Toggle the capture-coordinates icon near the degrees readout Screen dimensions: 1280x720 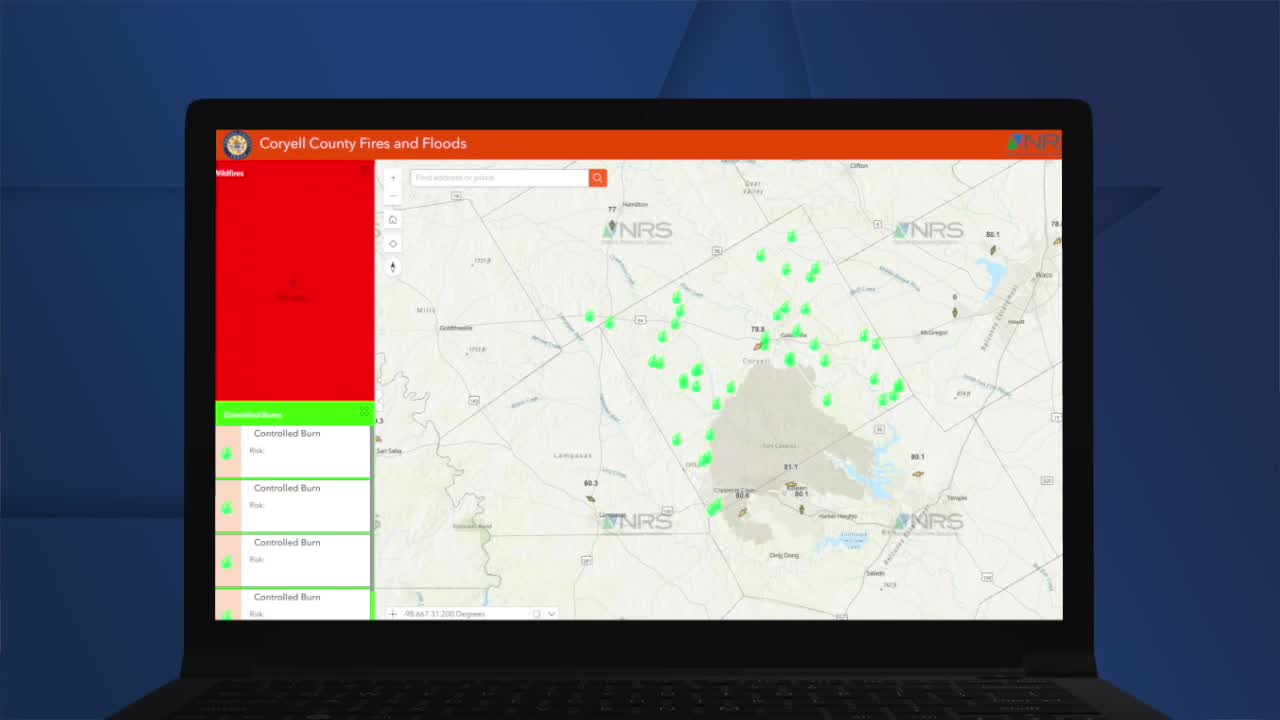coord(537,613)
